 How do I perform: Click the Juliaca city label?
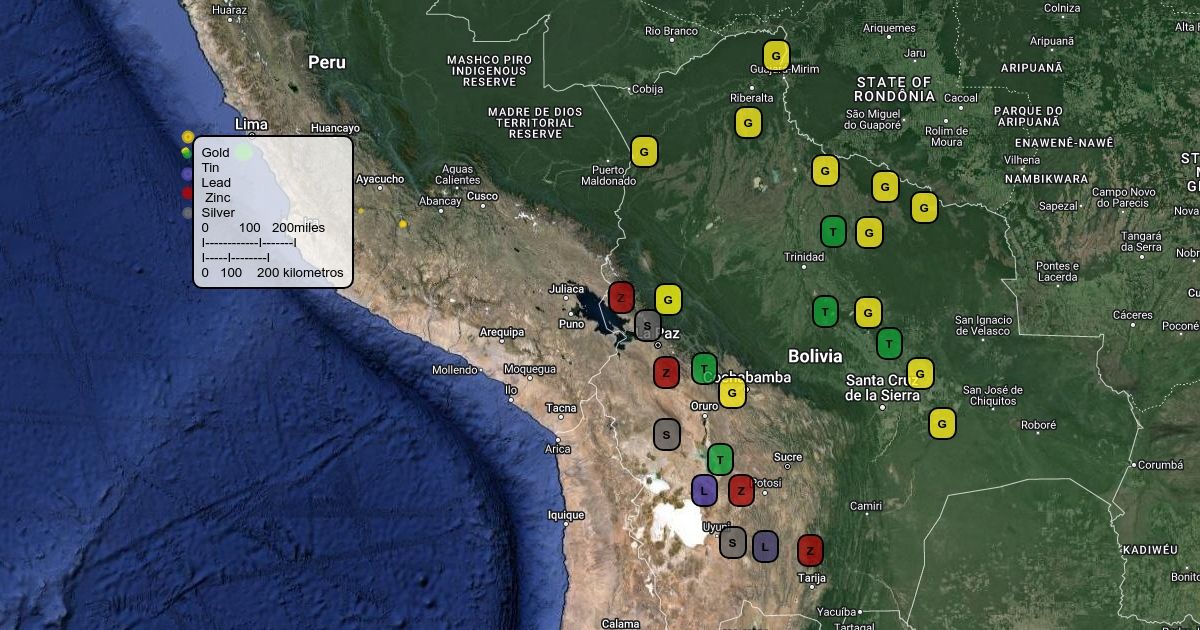[x=566, y=289]
